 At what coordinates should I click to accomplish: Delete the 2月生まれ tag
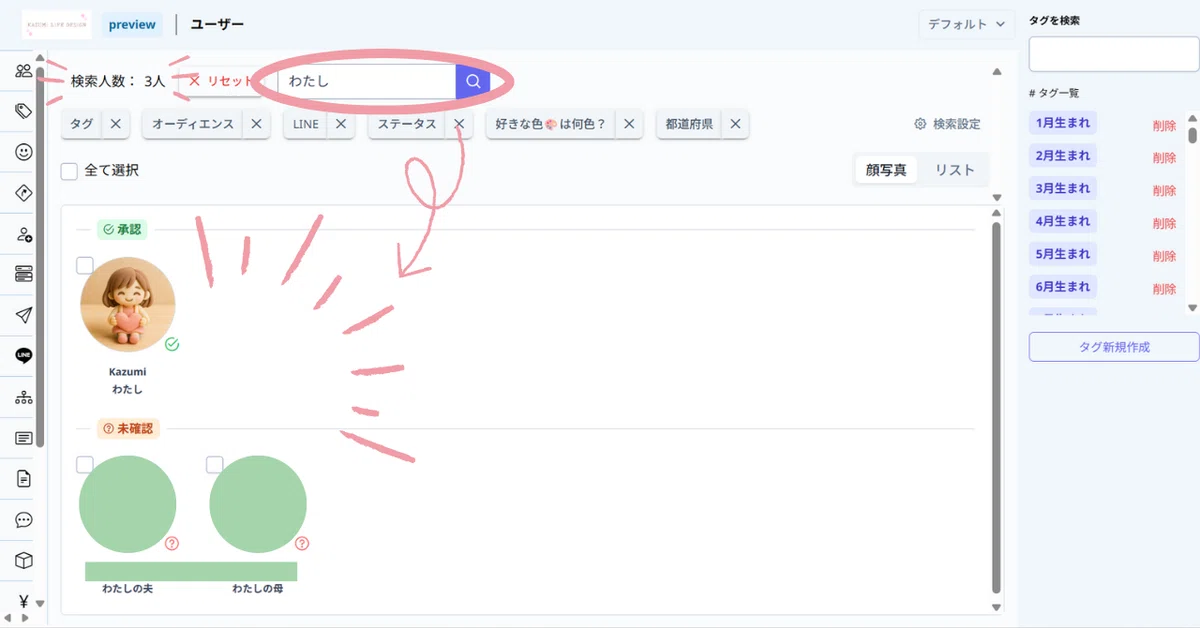point(1164,157)
